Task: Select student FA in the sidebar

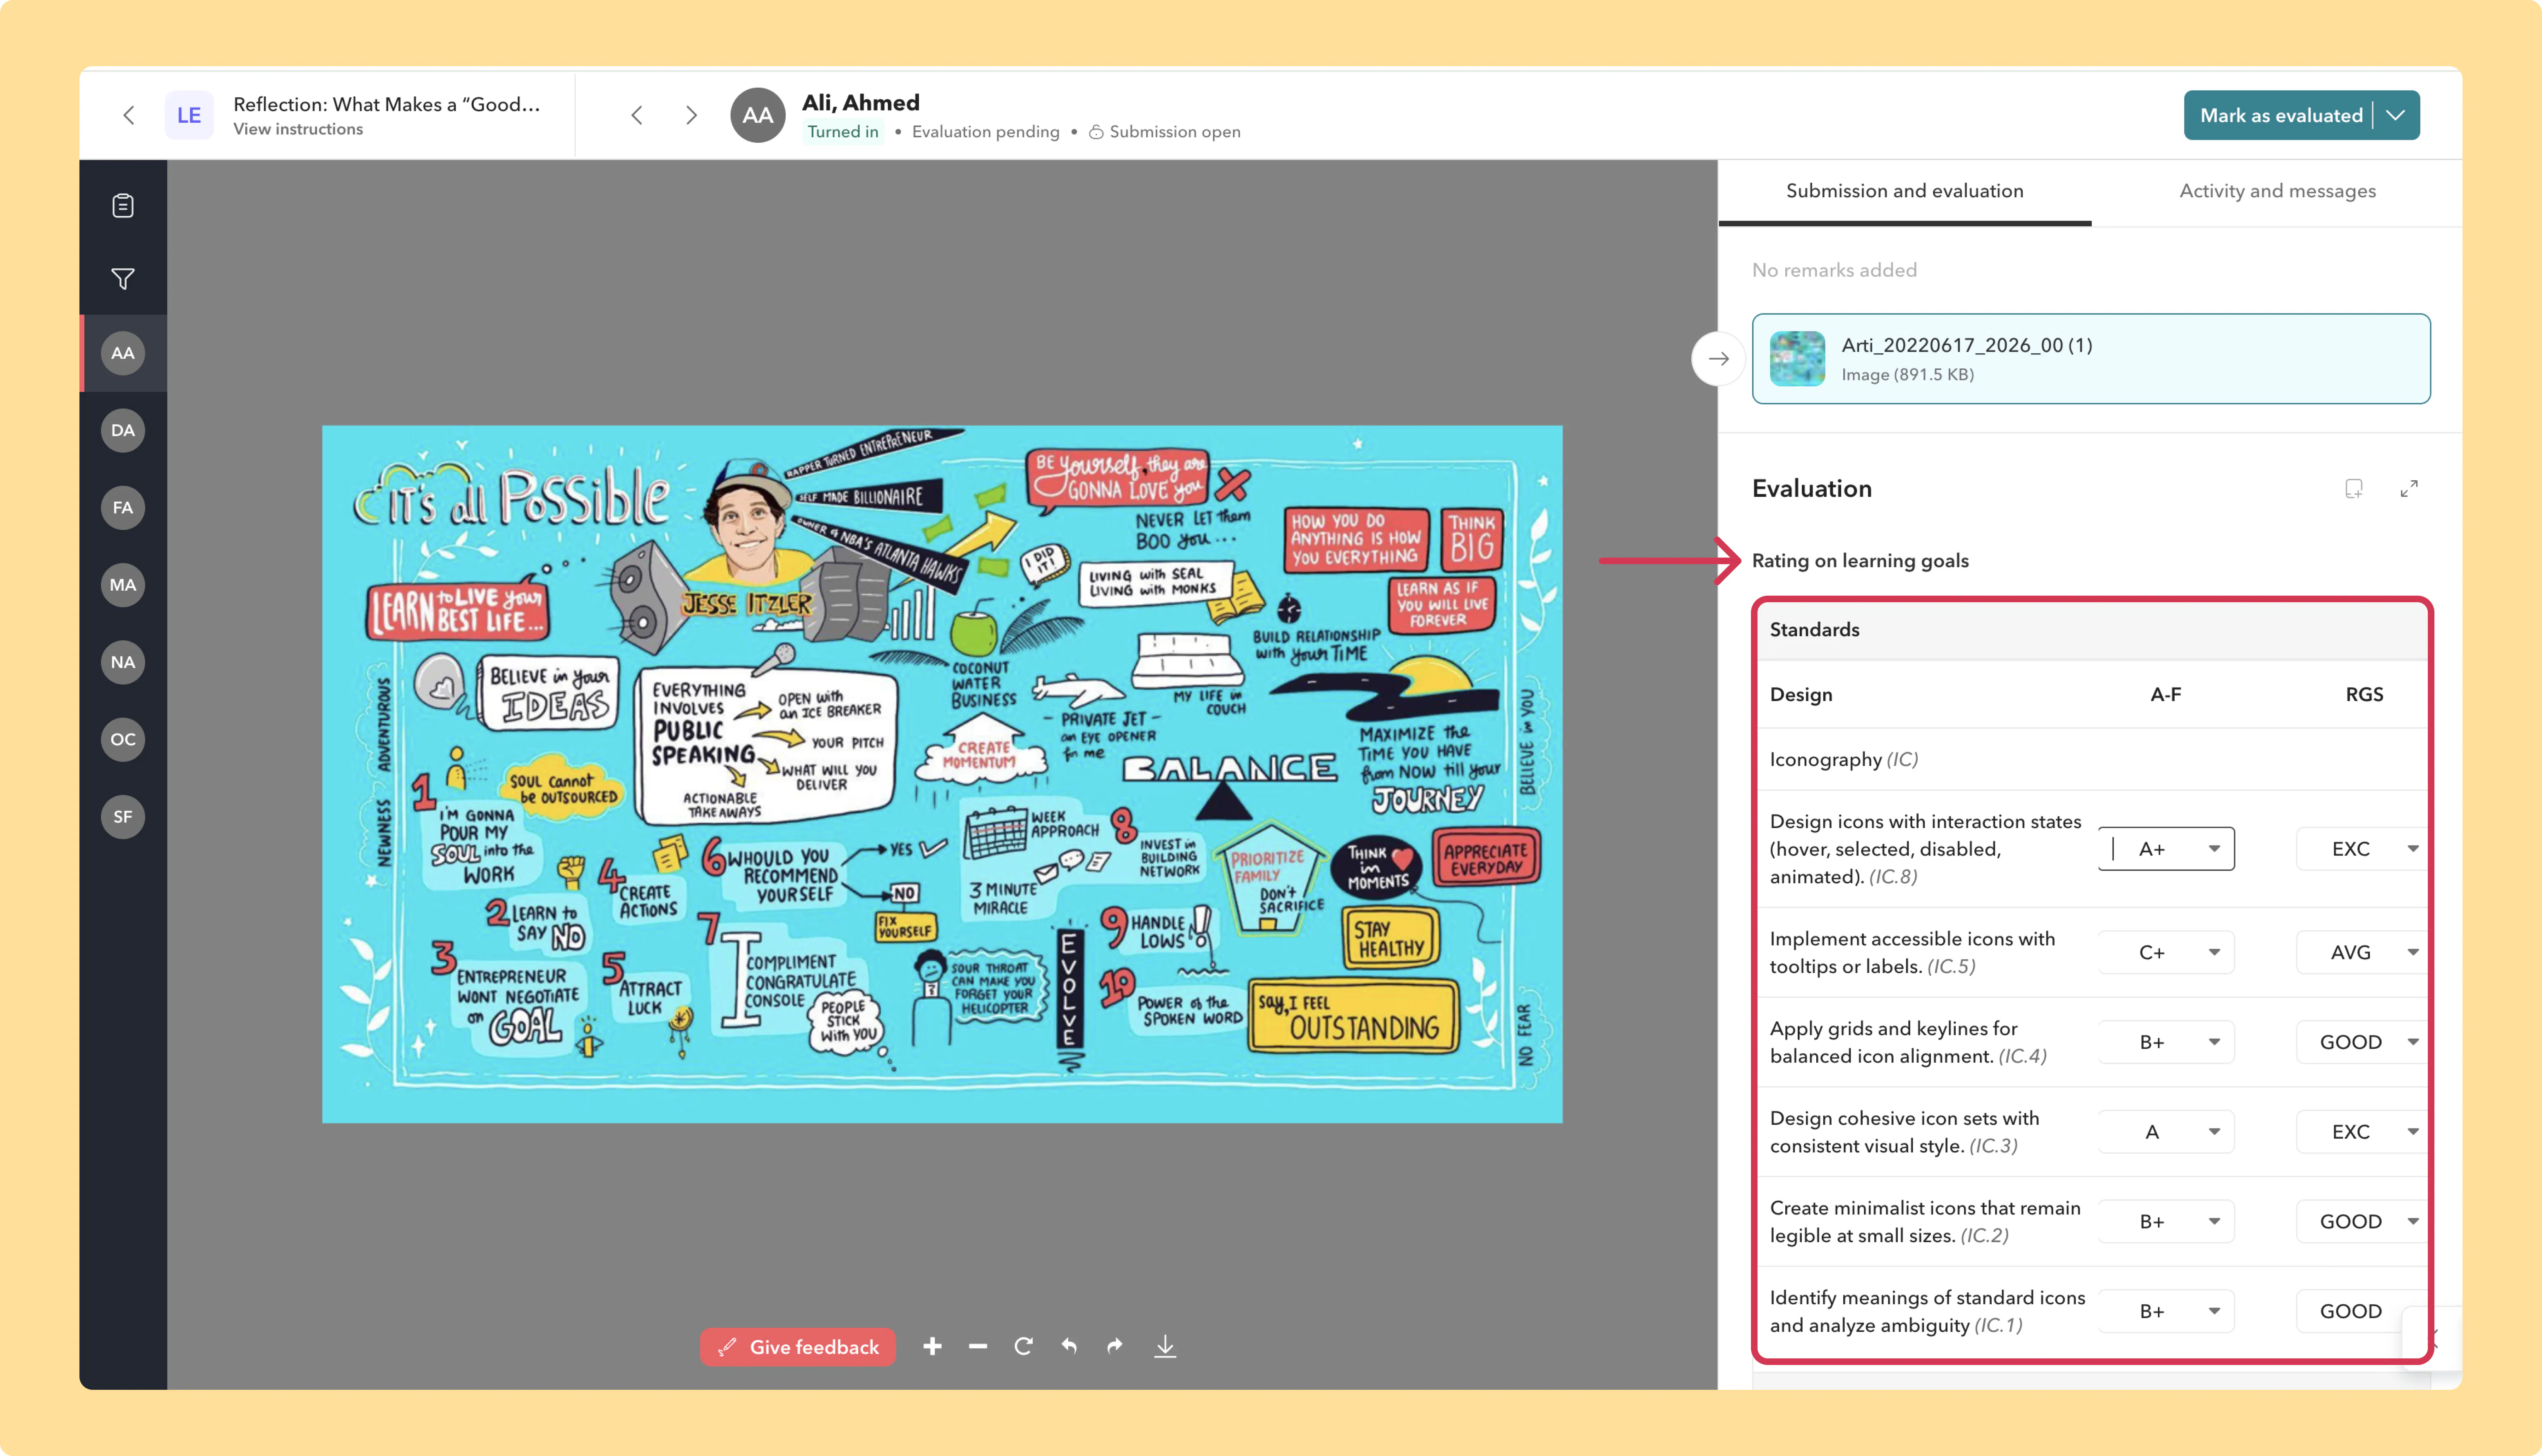Action: pos(123,508)
